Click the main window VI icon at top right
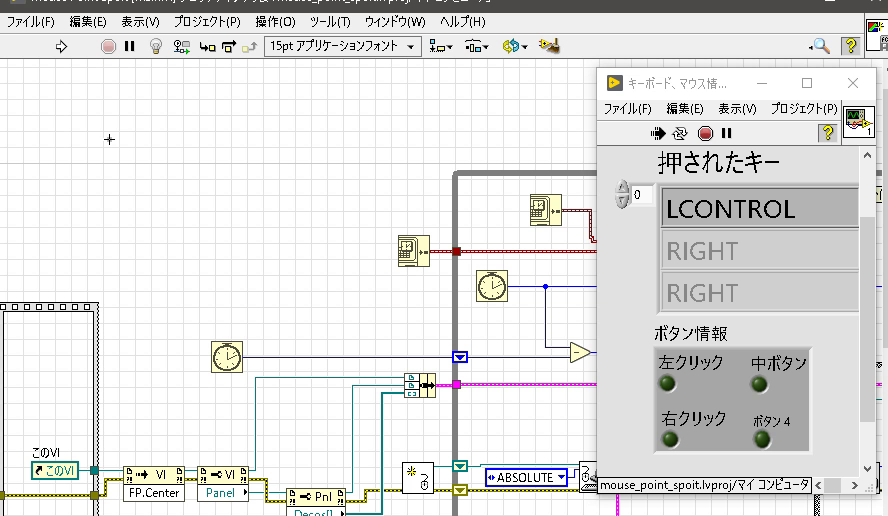 (x=877, y=35)
